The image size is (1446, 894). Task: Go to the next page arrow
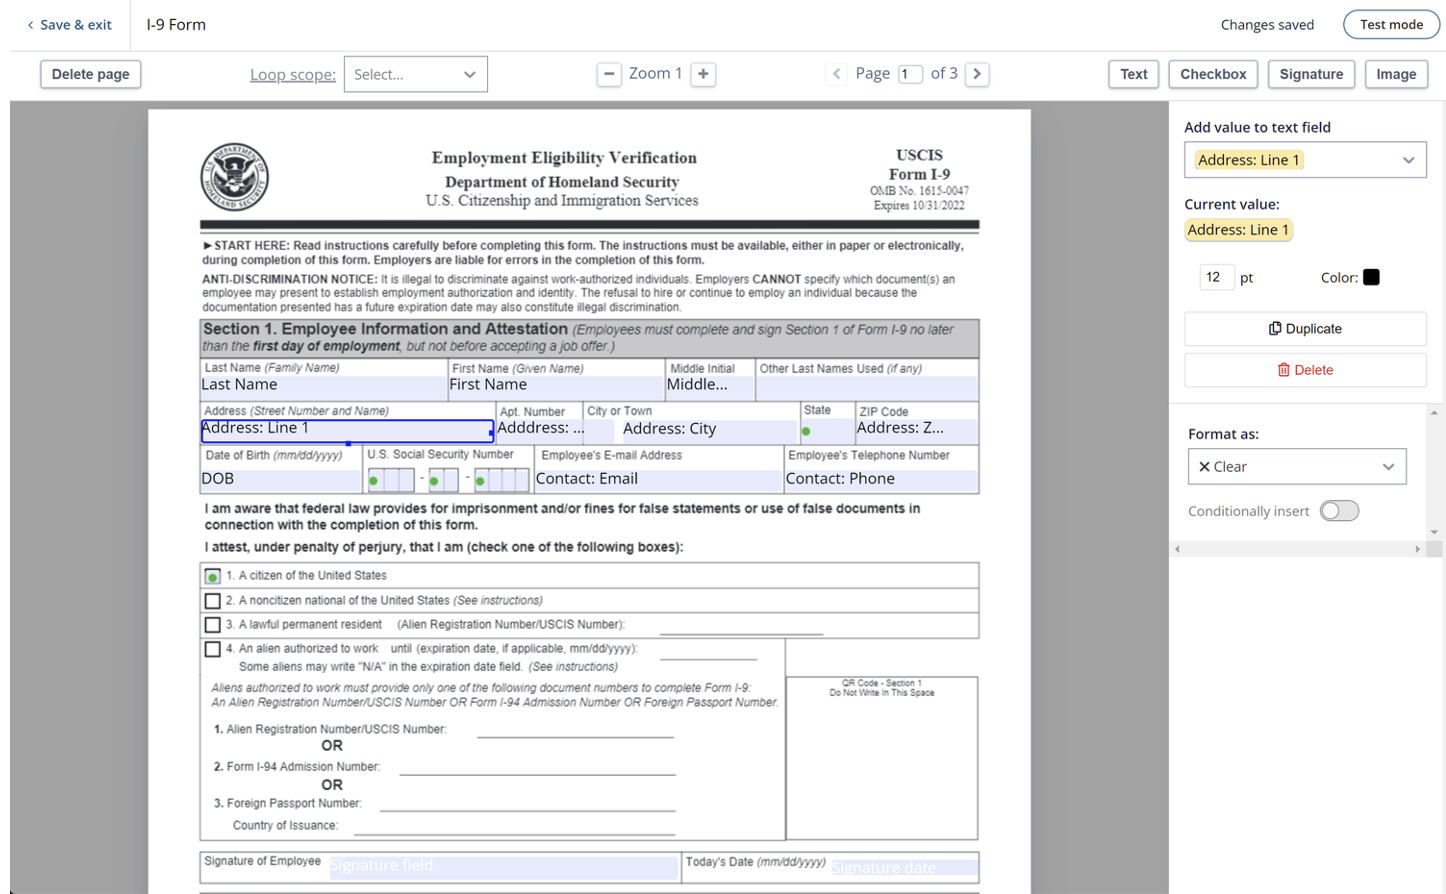pos(977,74)
